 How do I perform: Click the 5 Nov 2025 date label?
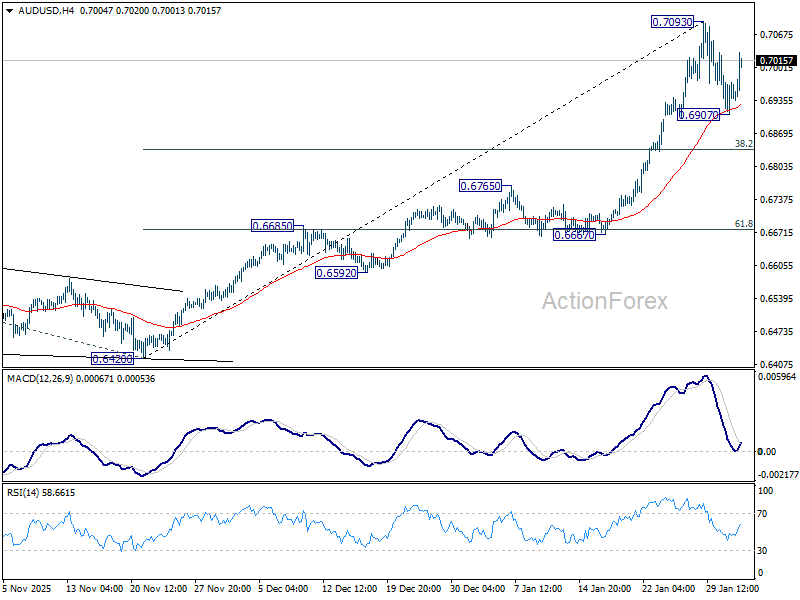(27, 588)
